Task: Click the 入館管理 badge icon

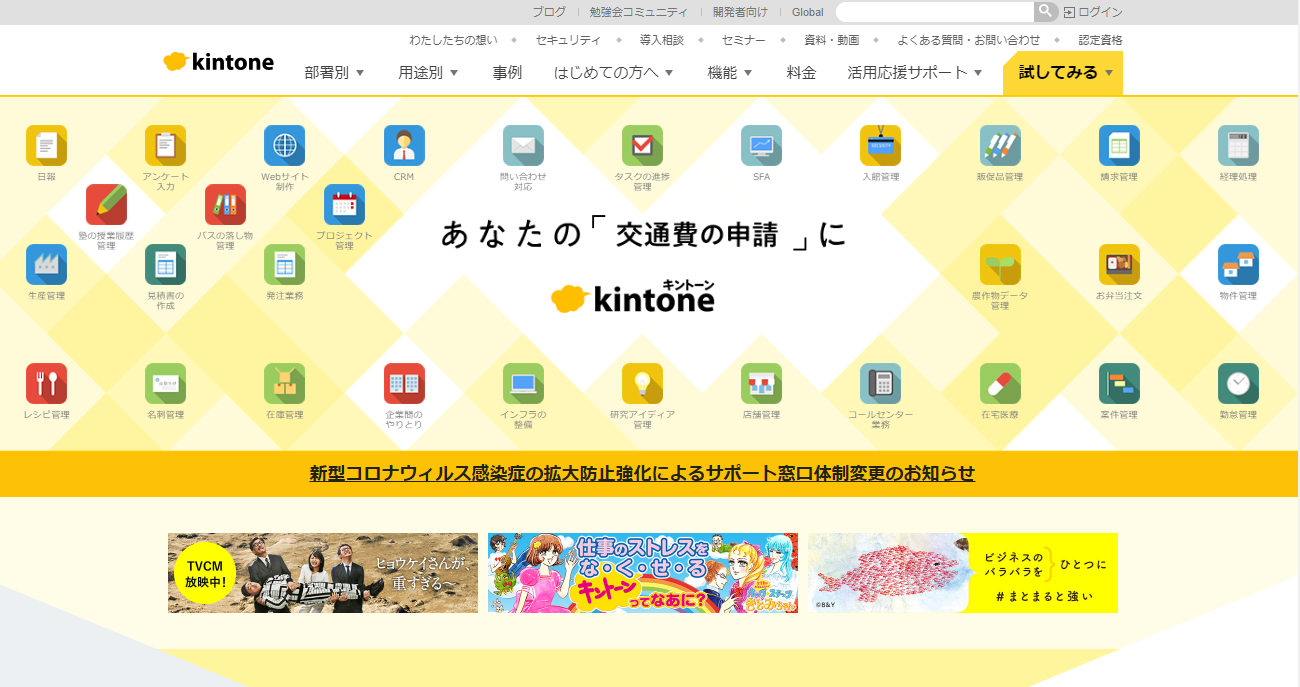Action: click(x=880, y=145)
